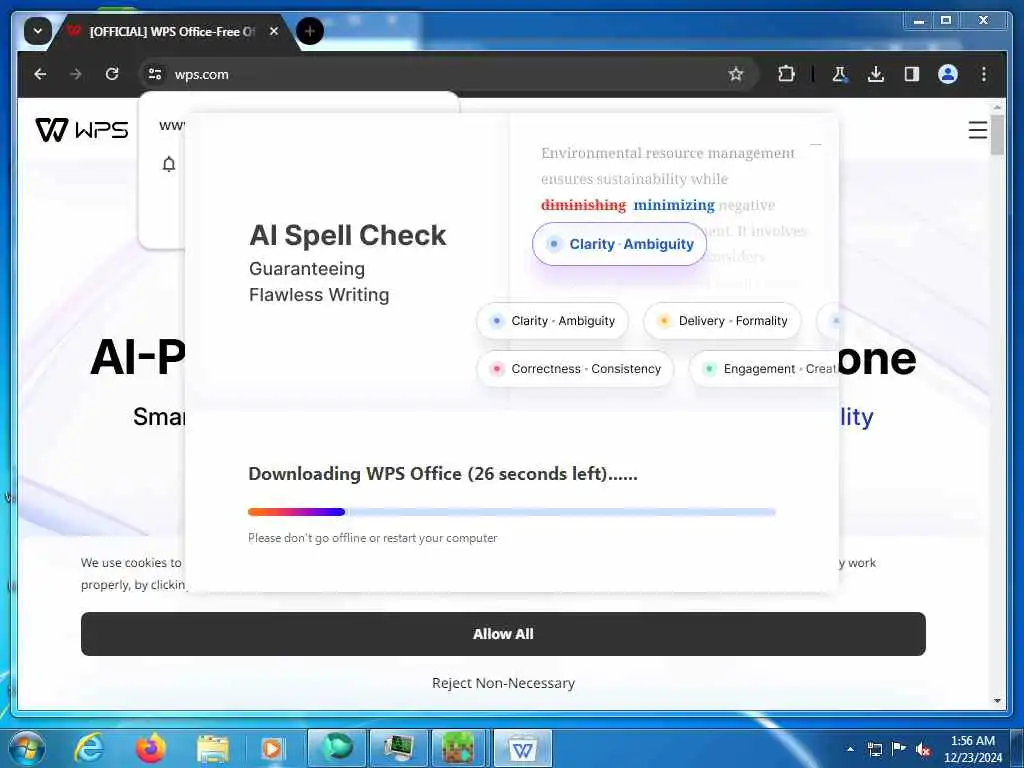Close the WPS Office tab

(x=274, y=31)
